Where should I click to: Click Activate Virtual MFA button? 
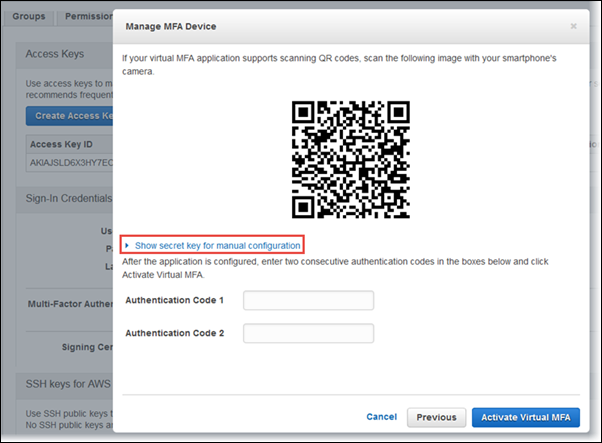[x=526, y=417]
